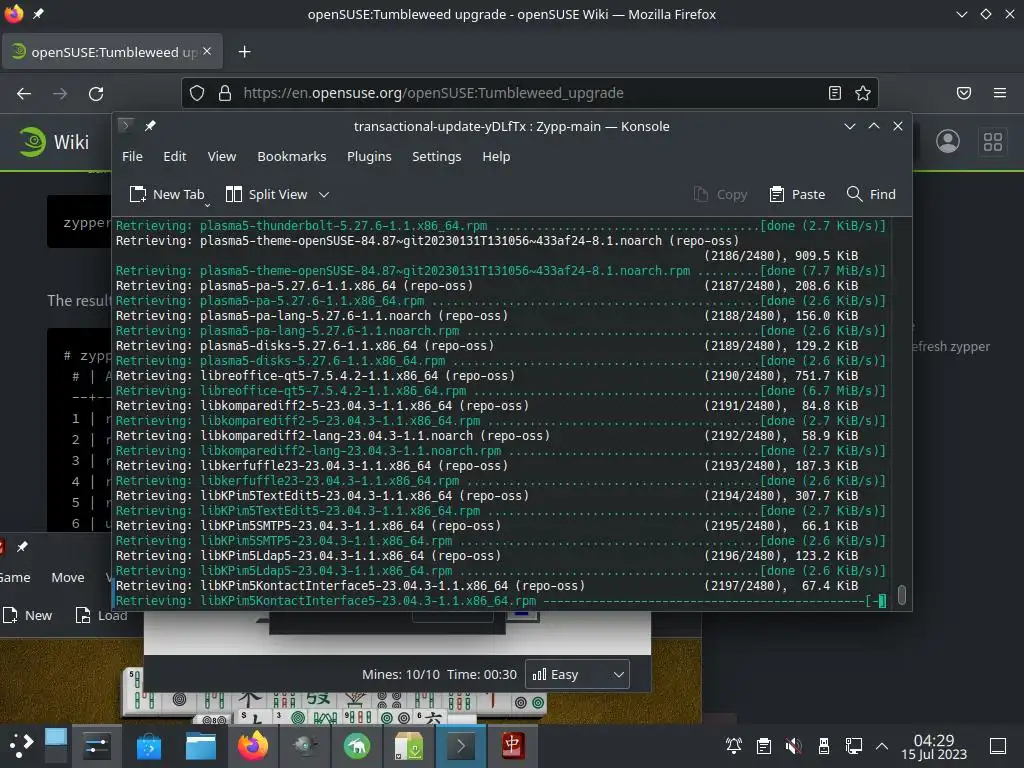The width and height of the screenshot is (1024, 768).
Task: Switch to Firefox in the taskbar
Action: pyautogui.click(x=253, y=746)
